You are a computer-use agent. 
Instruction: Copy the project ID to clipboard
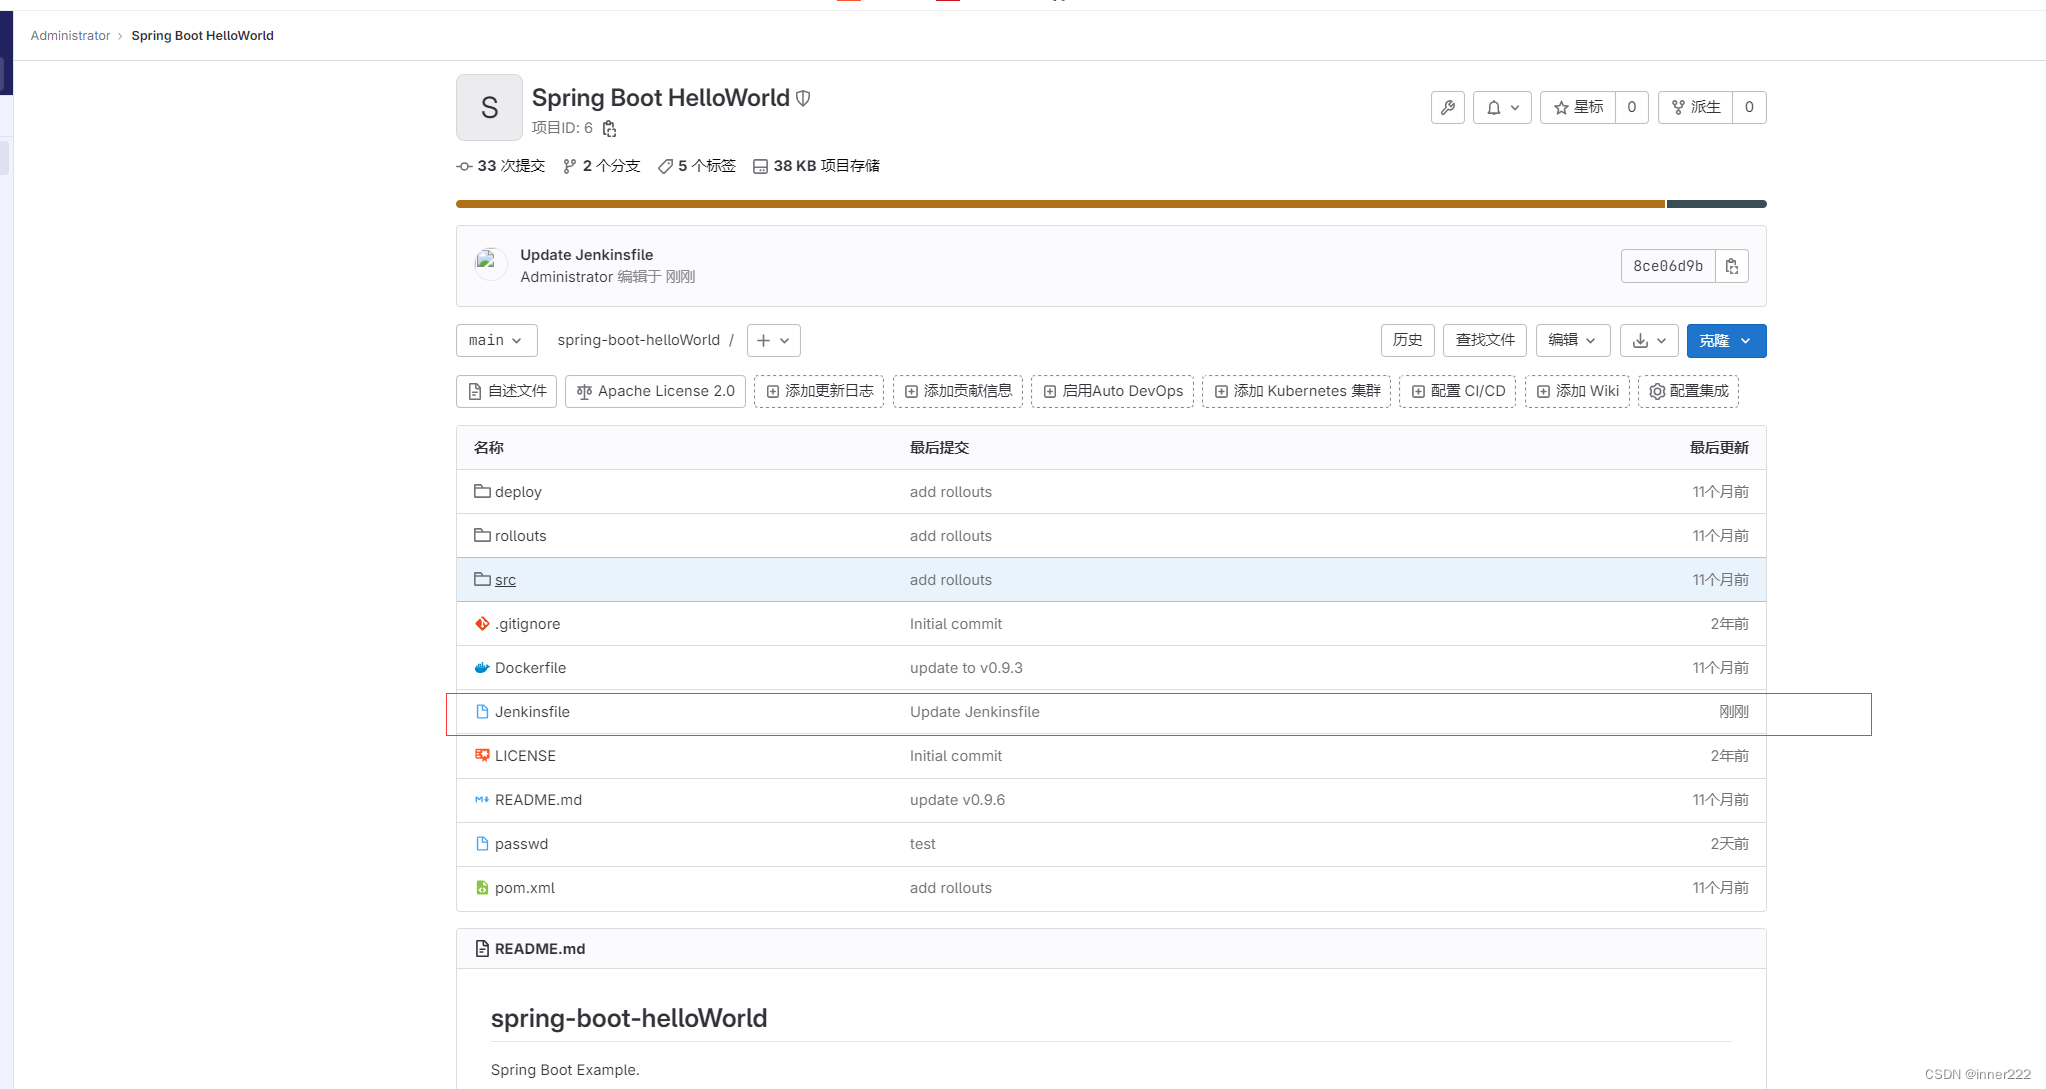[x=609, y=128]
